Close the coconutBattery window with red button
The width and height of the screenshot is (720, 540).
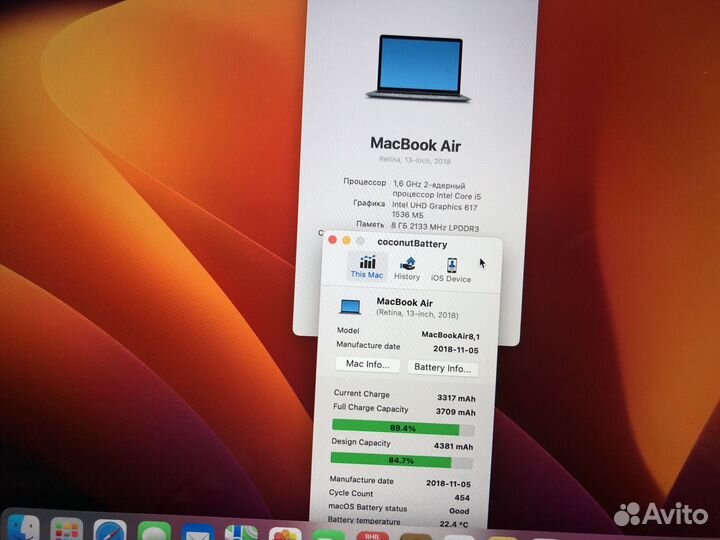click(332, 240)
